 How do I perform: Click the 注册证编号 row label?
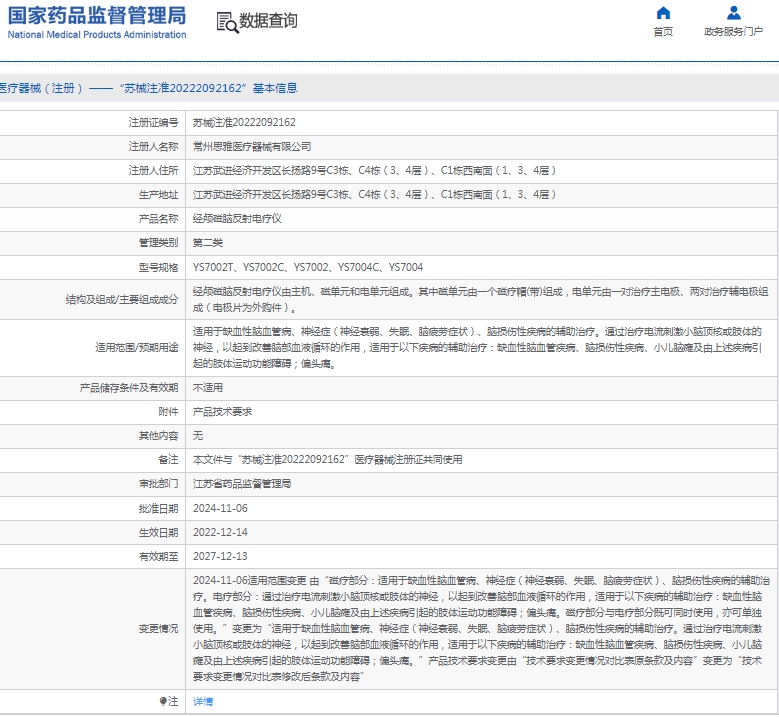[x=153, y=122]
